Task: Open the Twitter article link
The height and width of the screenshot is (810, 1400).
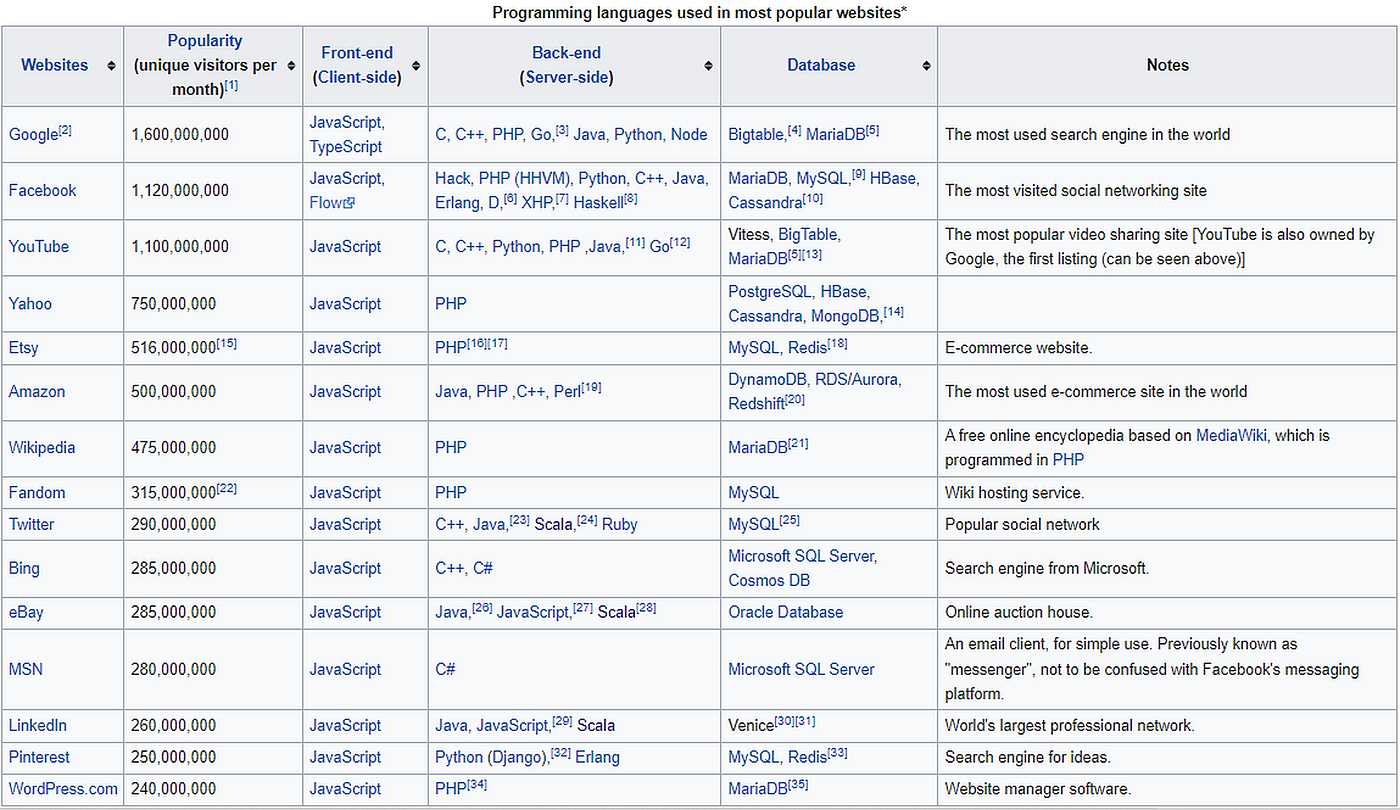Action: coord(32,525)
